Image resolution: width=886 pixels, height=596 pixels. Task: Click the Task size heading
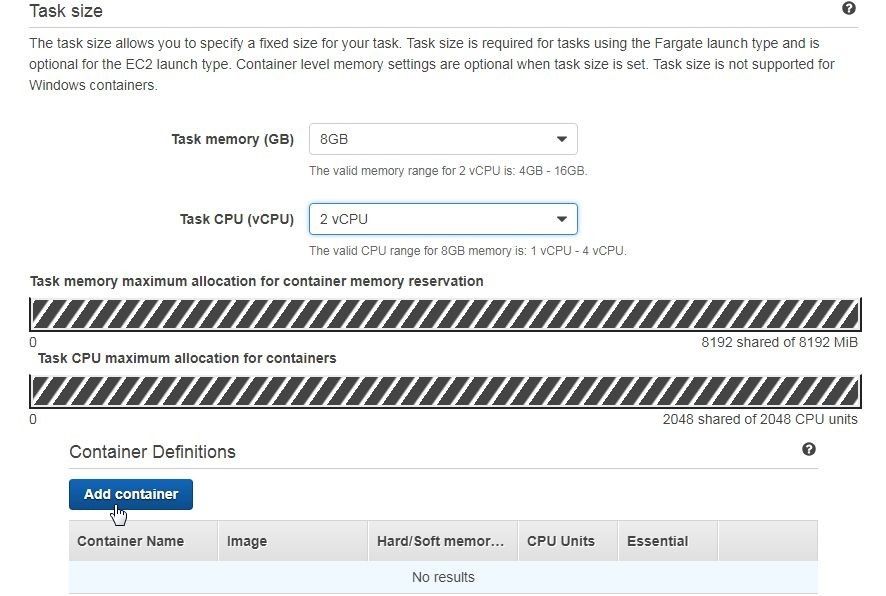[66, 11]
